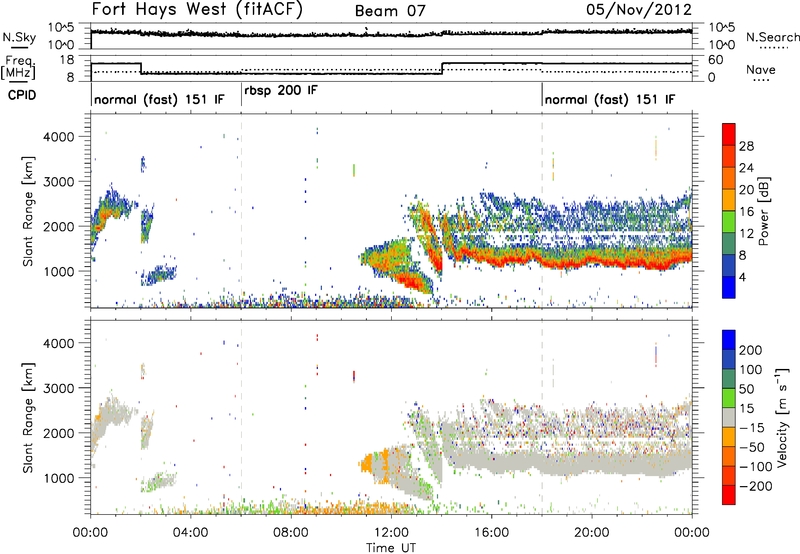The width and height of the screenshot is (800, 554).
Task: Click the 'Power [dB]' colorbar label
Action: (x=763, y=211)
